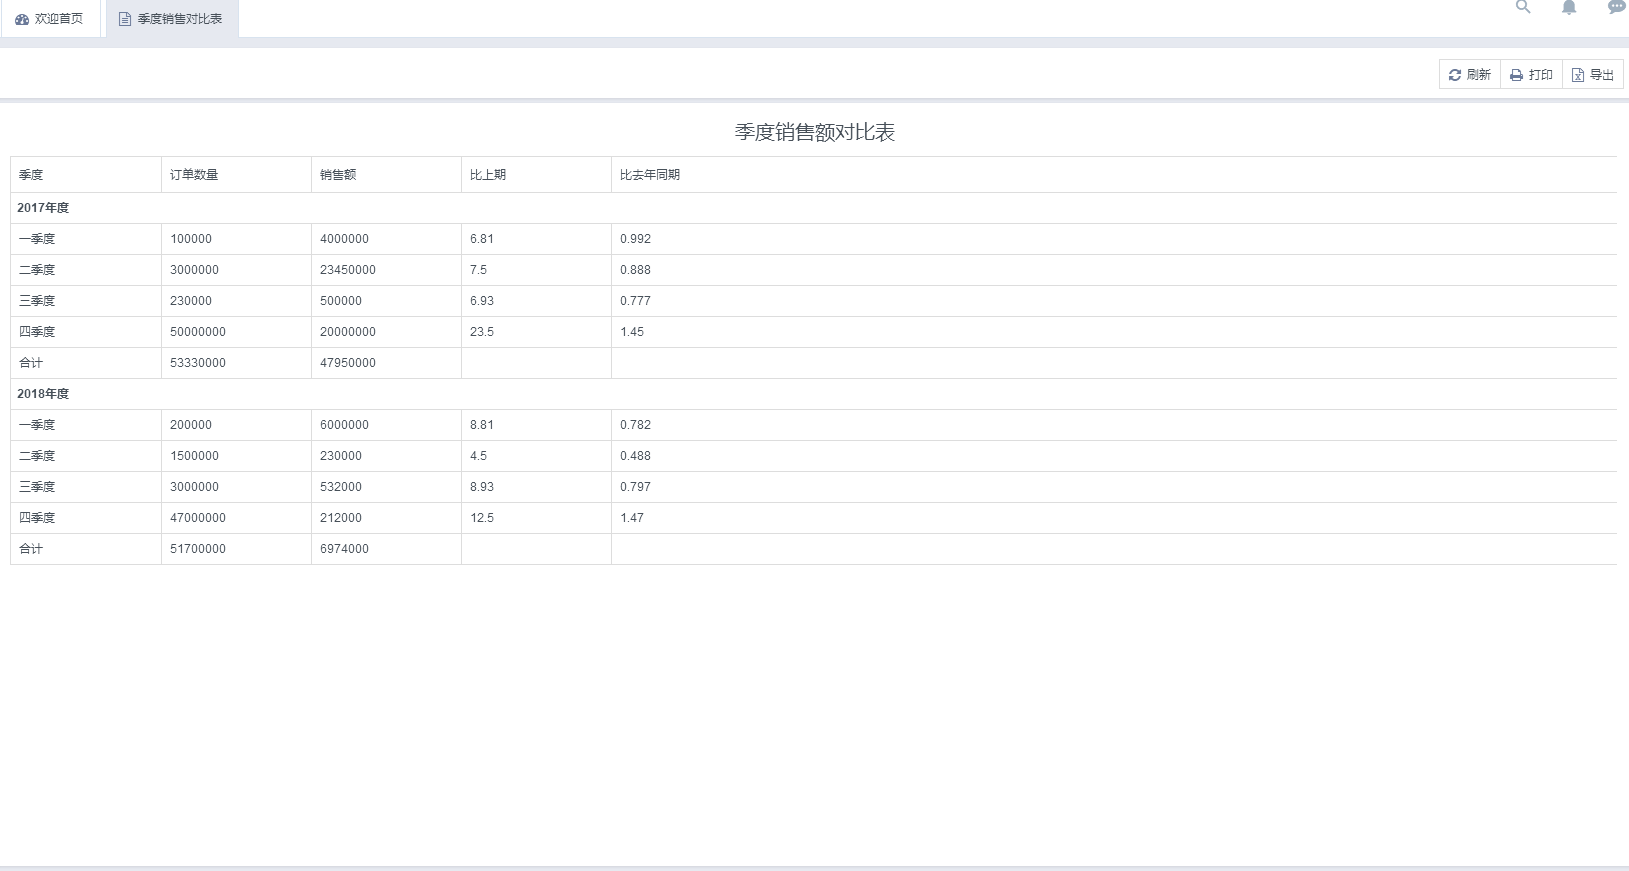Click the 导出 export button
The height and width of the screenshot is (871, 1629).
tap(1592, 75)
